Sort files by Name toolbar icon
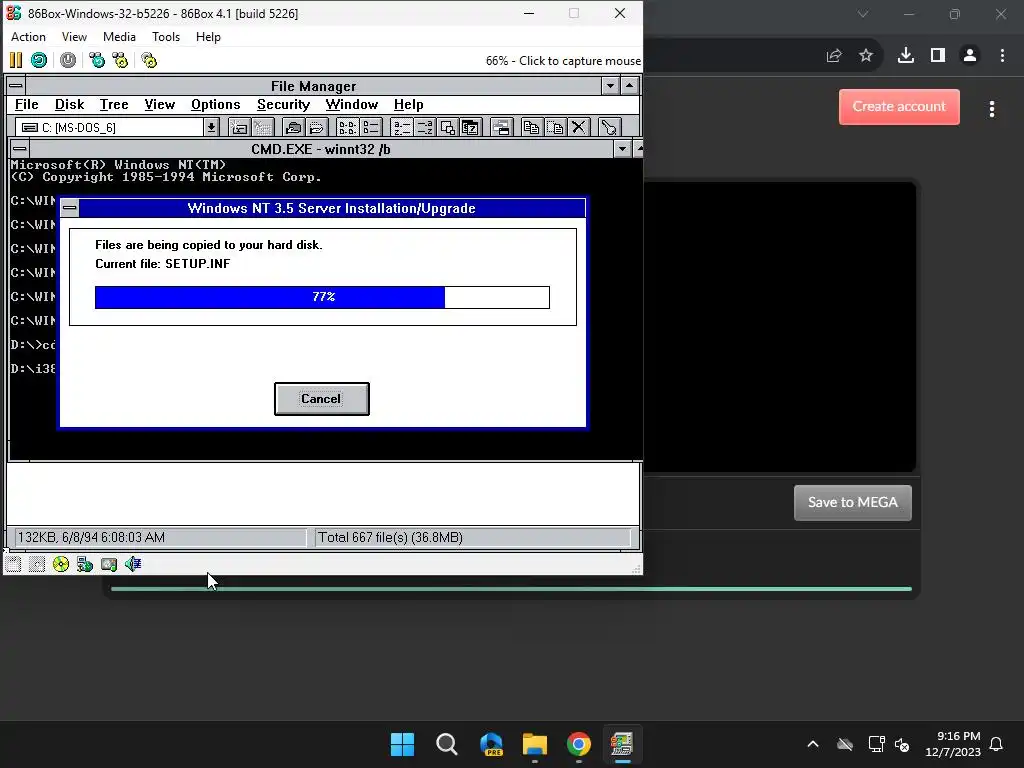Viewport: 1024px width, 768px height. click(x=402, y=127)
